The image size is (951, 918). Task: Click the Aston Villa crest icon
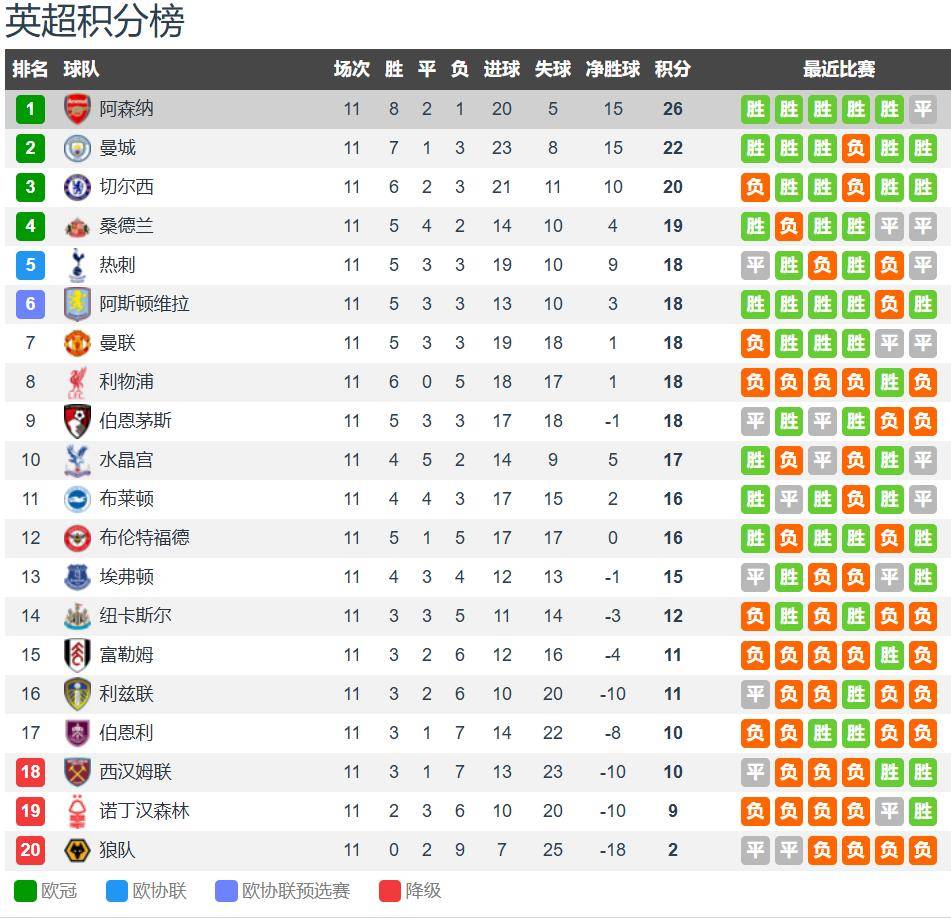click(77, 304)
